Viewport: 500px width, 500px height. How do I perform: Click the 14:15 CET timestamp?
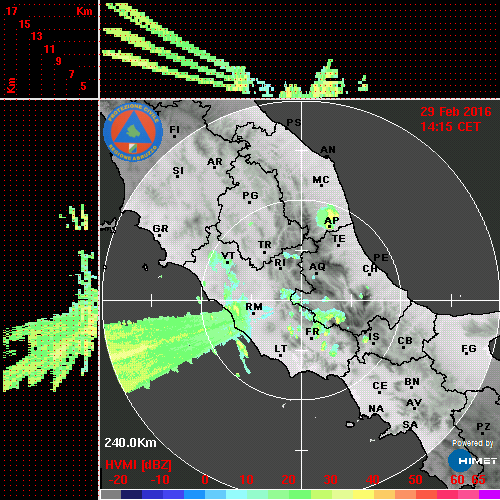[x=450, y=127]
